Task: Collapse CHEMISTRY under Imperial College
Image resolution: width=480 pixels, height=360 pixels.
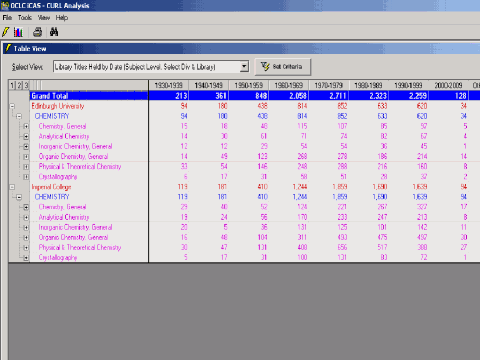Action: click(x=19, y=197)
